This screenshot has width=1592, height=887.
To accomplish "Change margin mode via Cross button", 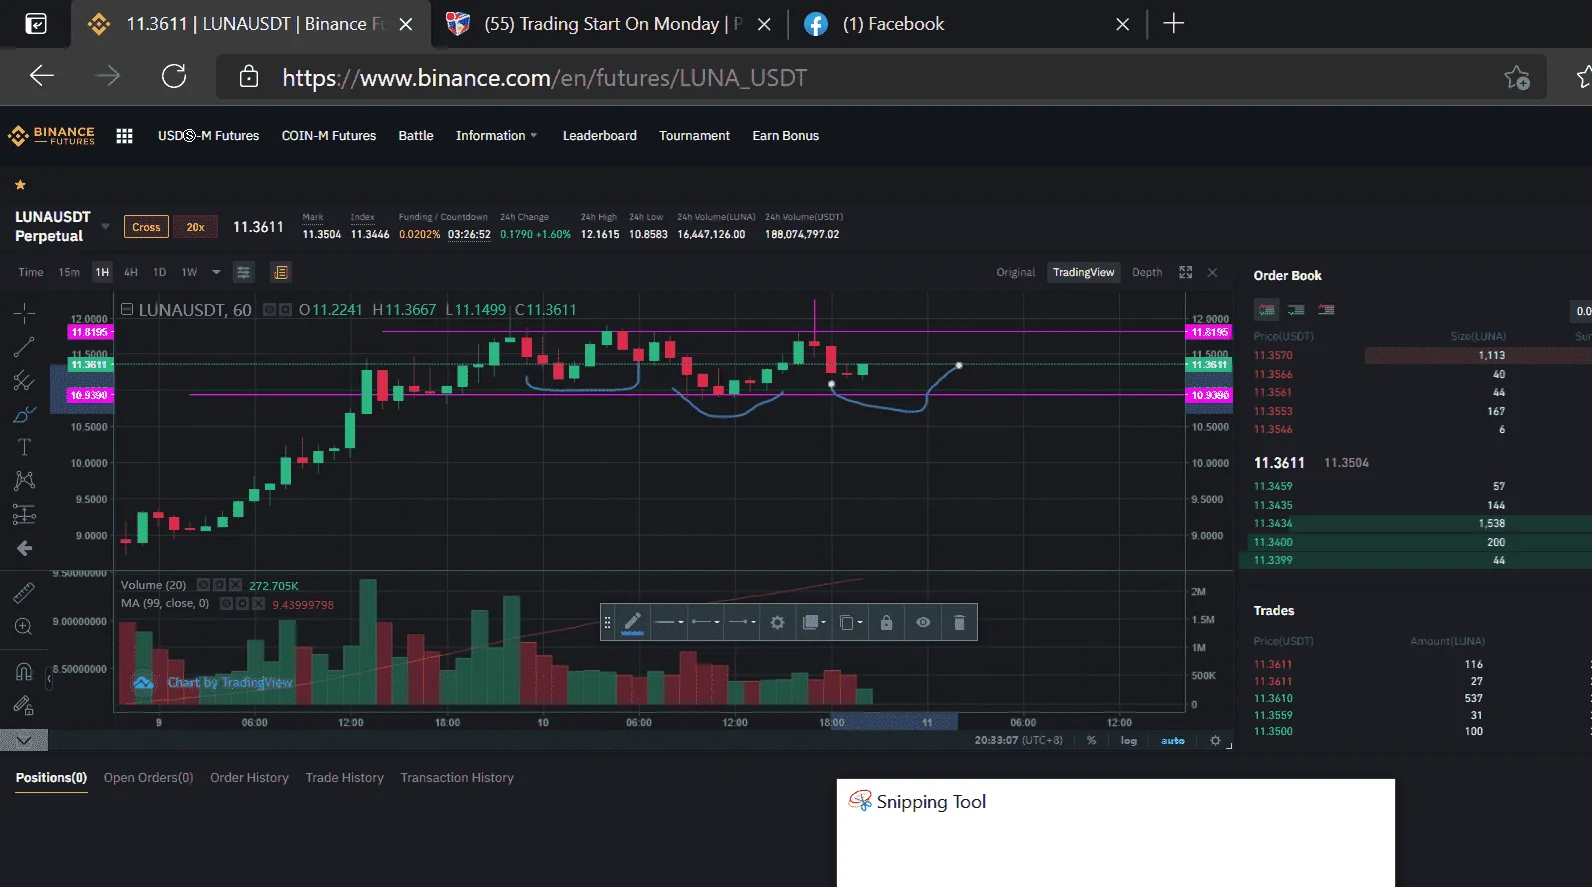I will [146, 227].
